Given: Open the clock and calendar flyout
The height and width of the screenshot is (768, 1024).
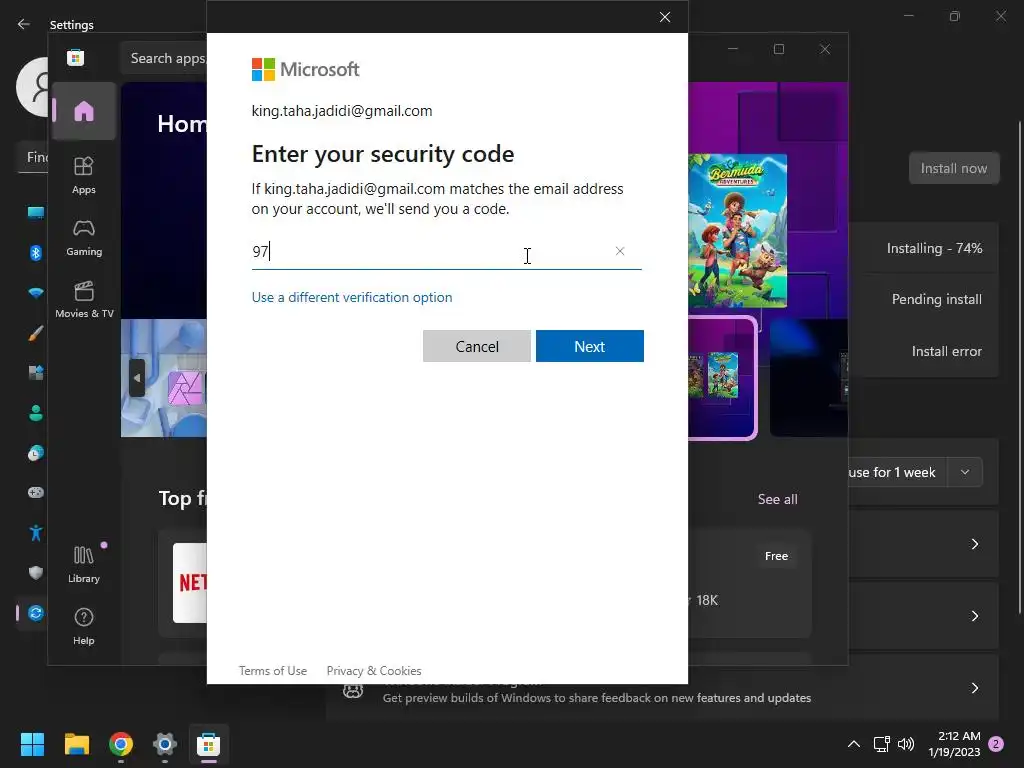Looking at the screenshot, I should 955,744.
